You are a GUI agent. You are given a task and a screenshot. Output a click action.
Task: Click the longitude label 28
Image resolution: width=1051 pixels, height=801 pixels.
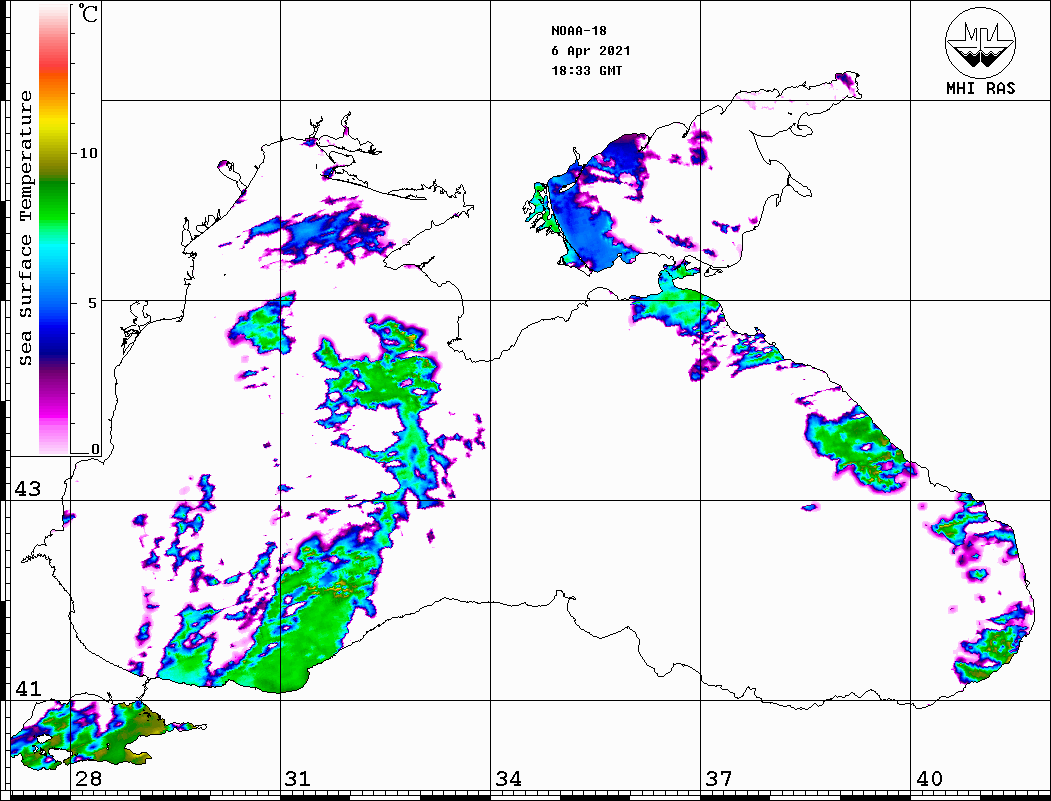88,779
